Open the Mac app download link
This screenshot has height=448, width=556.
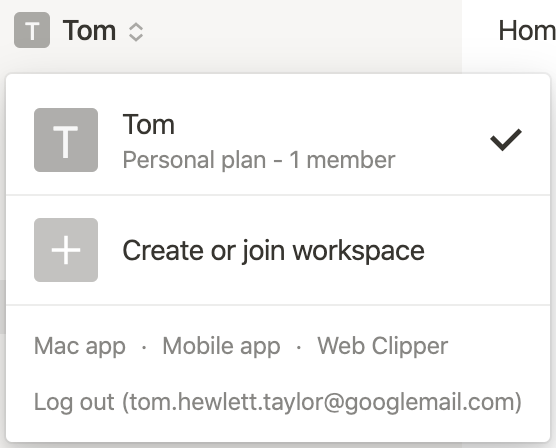[80, 346]
